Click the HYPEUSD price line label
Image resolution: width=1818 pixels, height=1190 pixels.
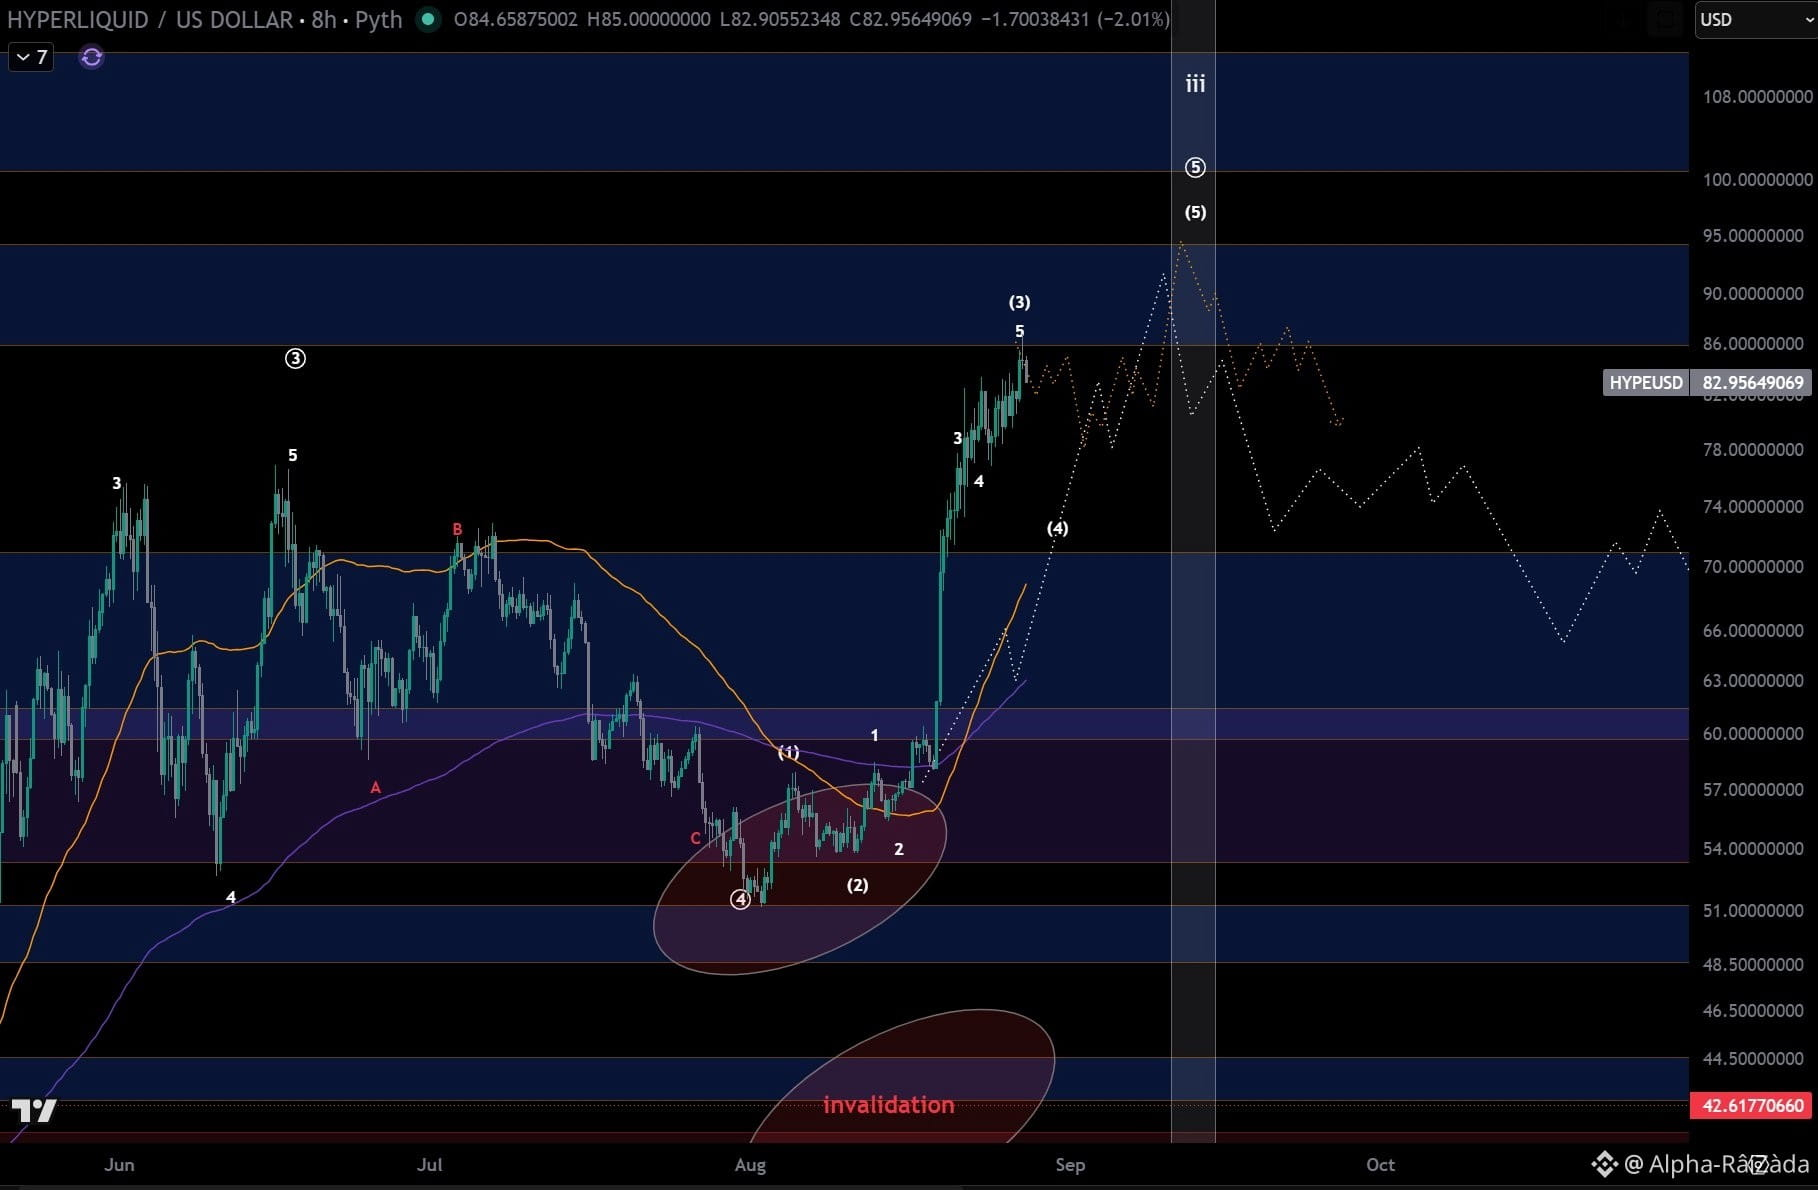(1646, 382)
